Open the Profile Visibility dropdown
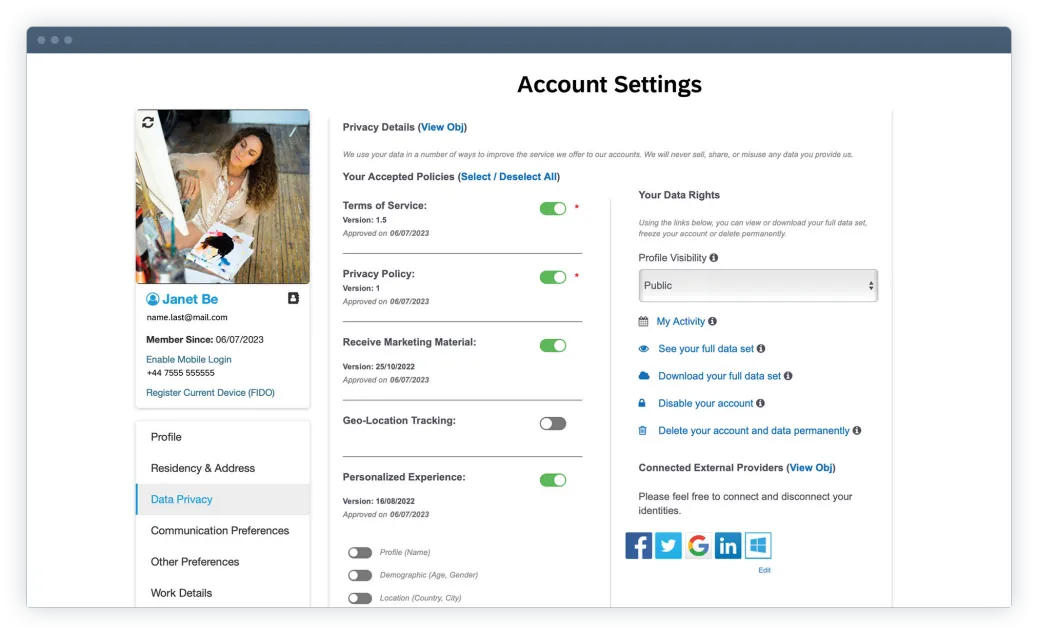 coord(758,285)
